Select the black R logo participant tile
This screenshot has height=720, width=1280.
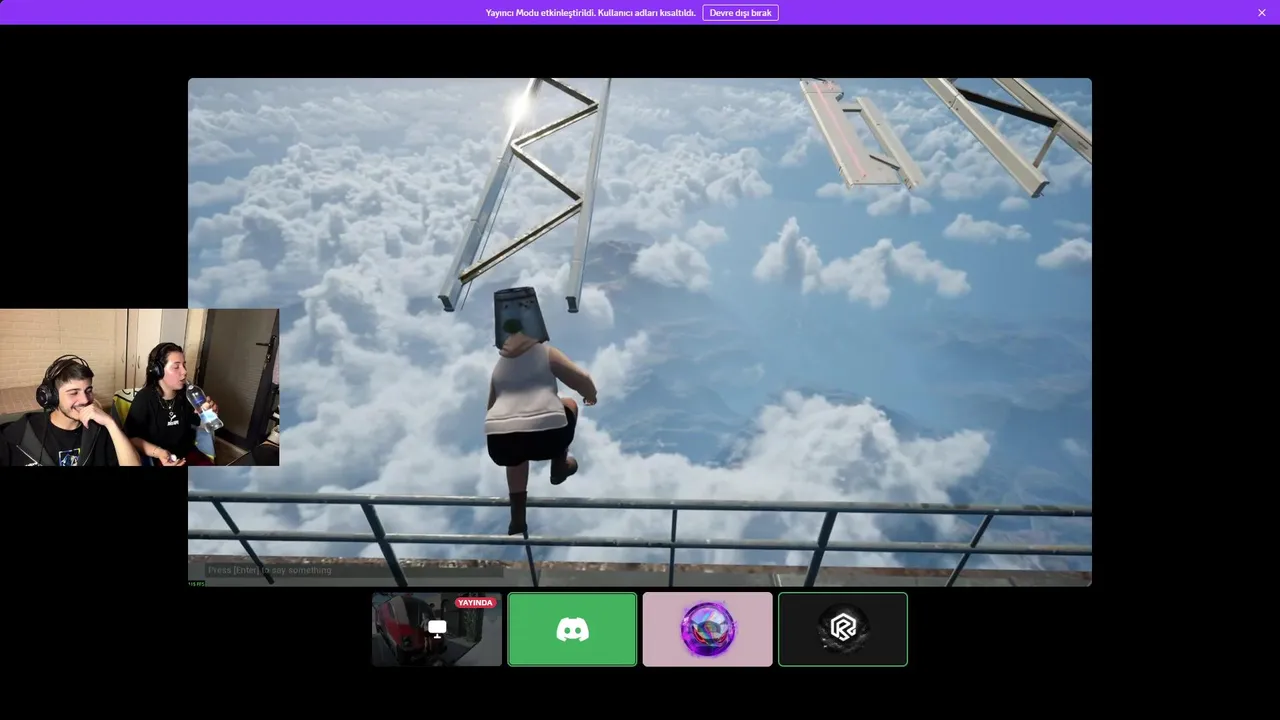(x=843, y=629)
